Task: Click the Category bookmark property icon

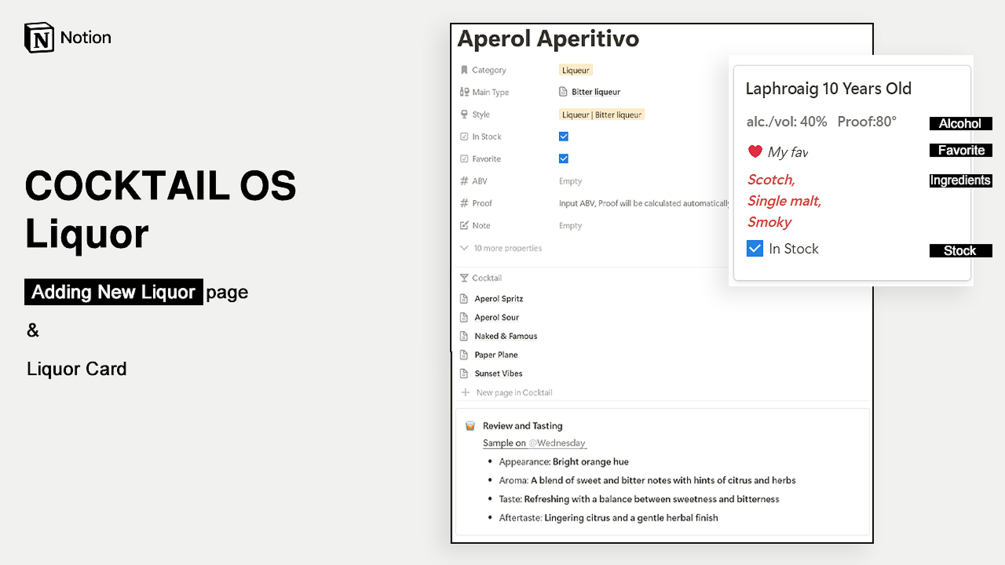Action: coord(464,70)
